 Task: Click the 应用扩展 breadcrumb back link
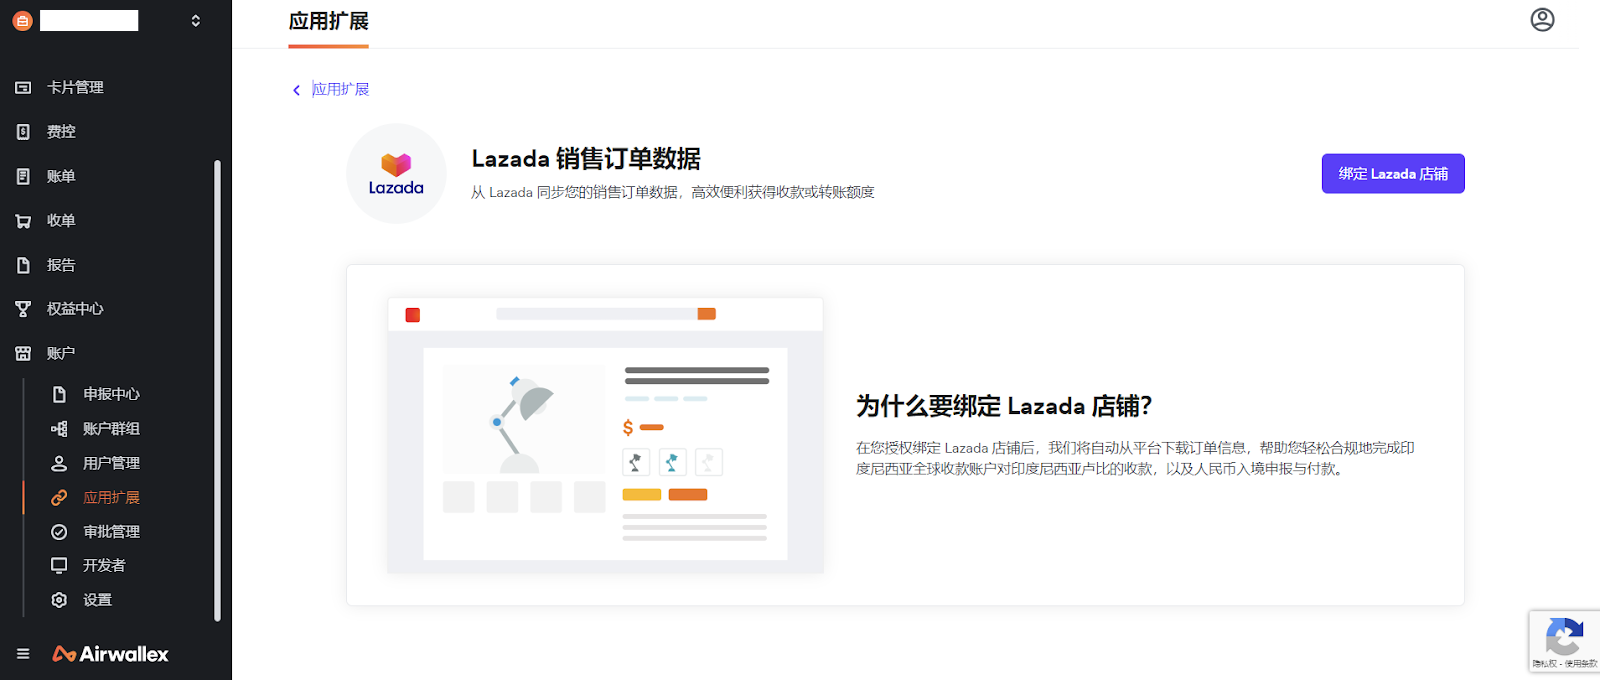pos(340,89)
